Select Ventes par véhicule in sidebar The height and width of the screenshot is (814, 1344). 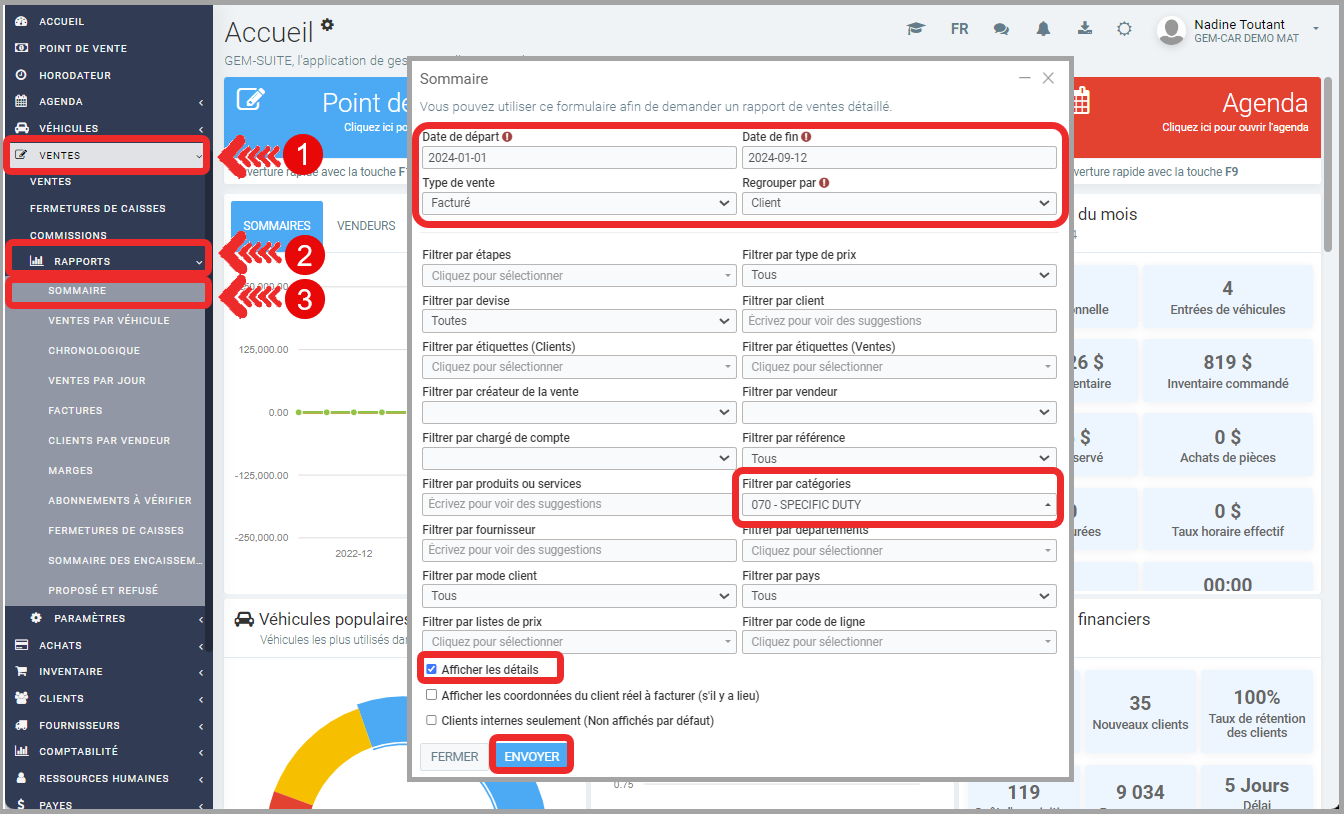109,321
